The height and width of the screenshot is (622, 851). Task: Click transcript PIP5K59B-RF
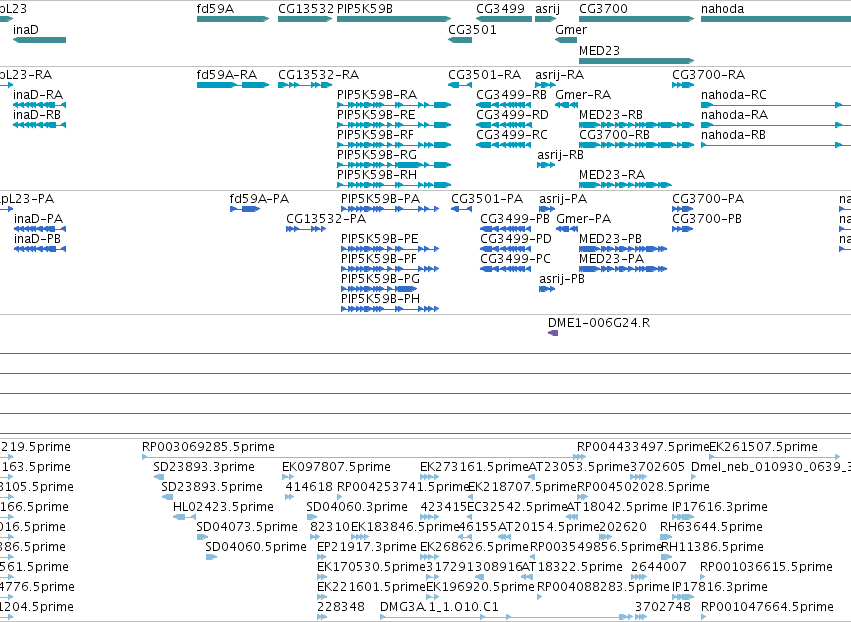(x=394, y=145)
